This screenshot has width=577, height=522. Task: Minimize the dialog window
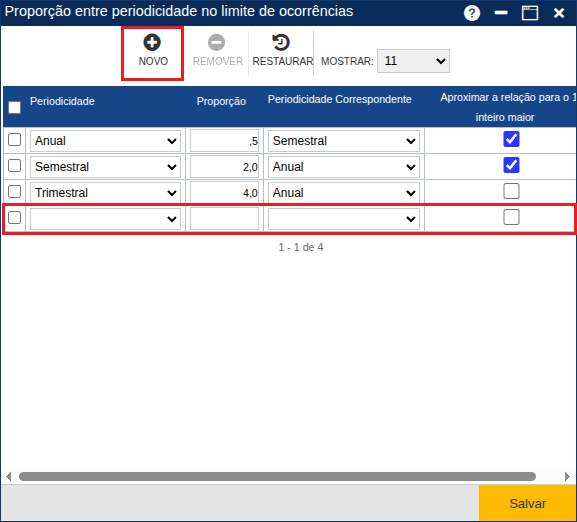501,13
